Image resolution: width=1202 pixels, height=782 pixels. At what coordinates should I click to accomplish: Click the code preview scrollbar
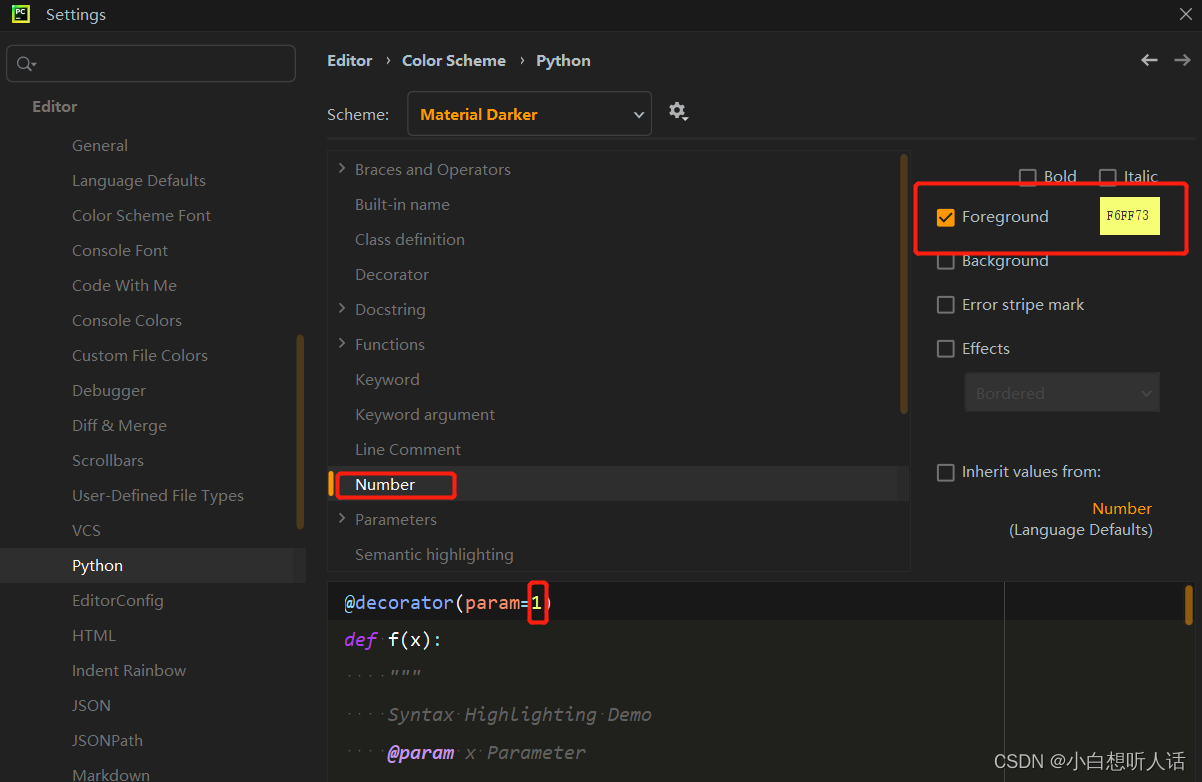click(1189, 605)
